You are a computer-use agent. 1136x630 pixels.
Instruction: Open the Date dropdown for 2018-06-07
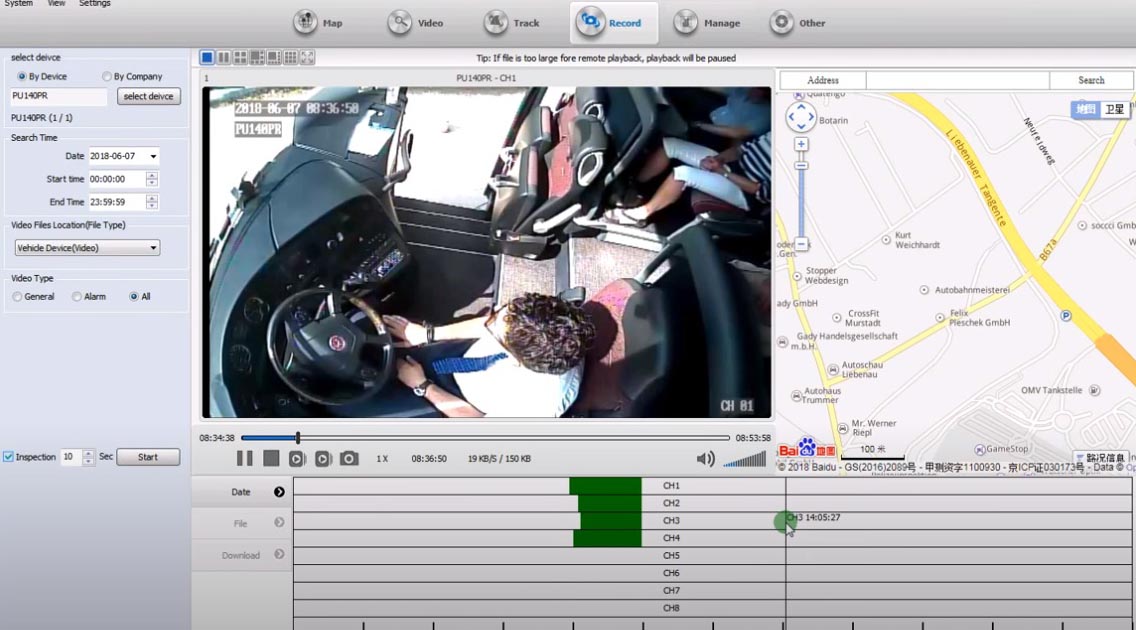click(153, 156)
